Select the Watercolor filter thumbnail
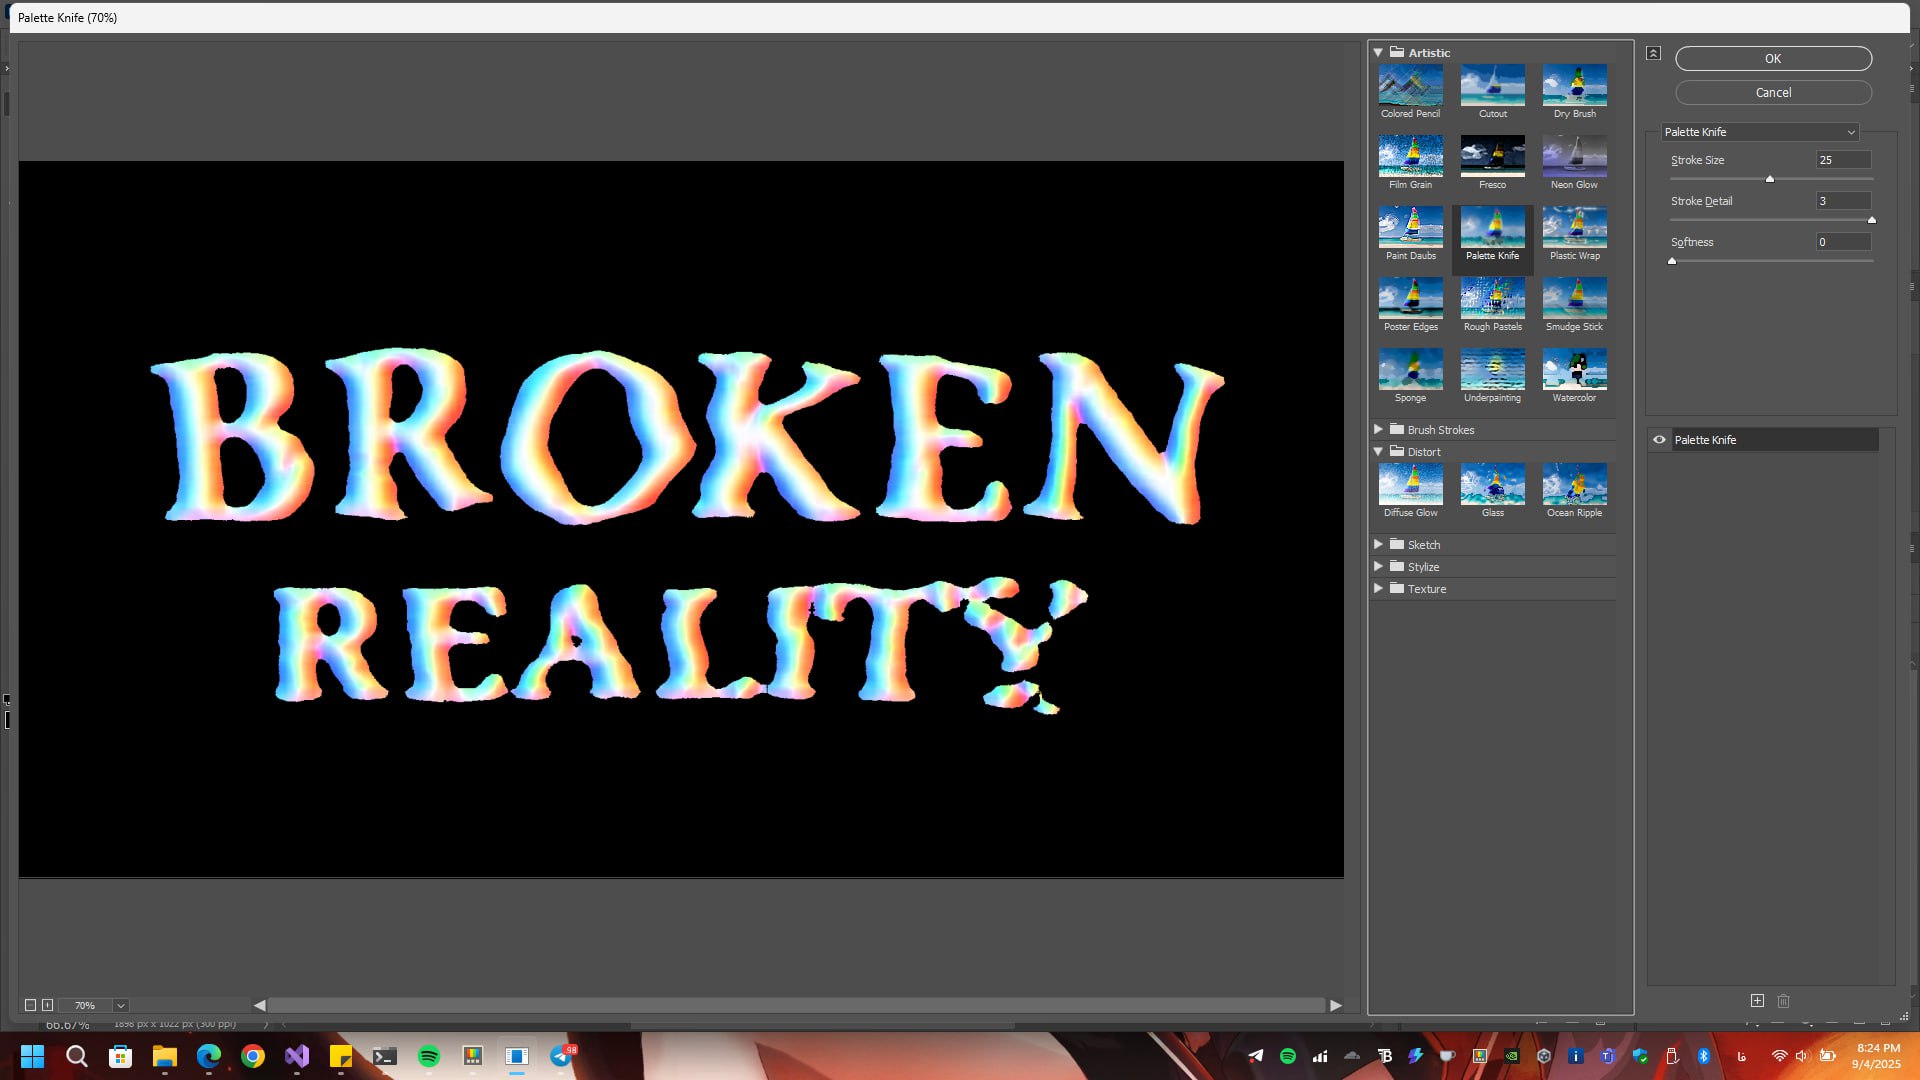Screen dimensions: 1920x1080 tap(1574, 369)
